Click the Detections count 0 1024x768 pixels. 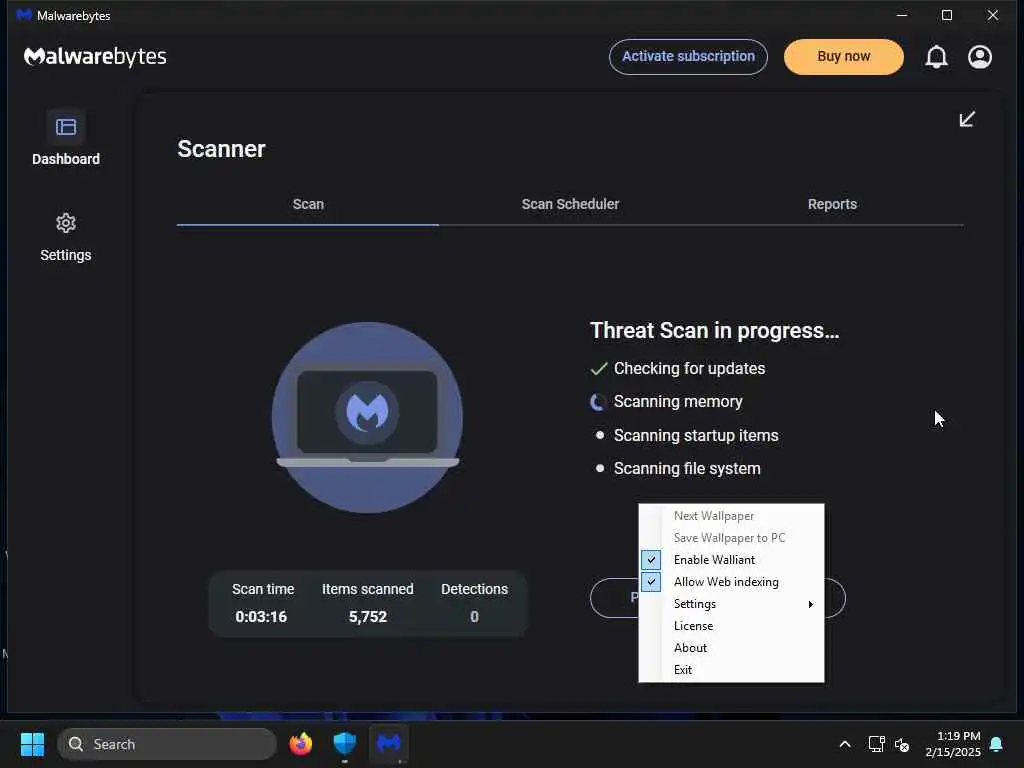[475, 617]
